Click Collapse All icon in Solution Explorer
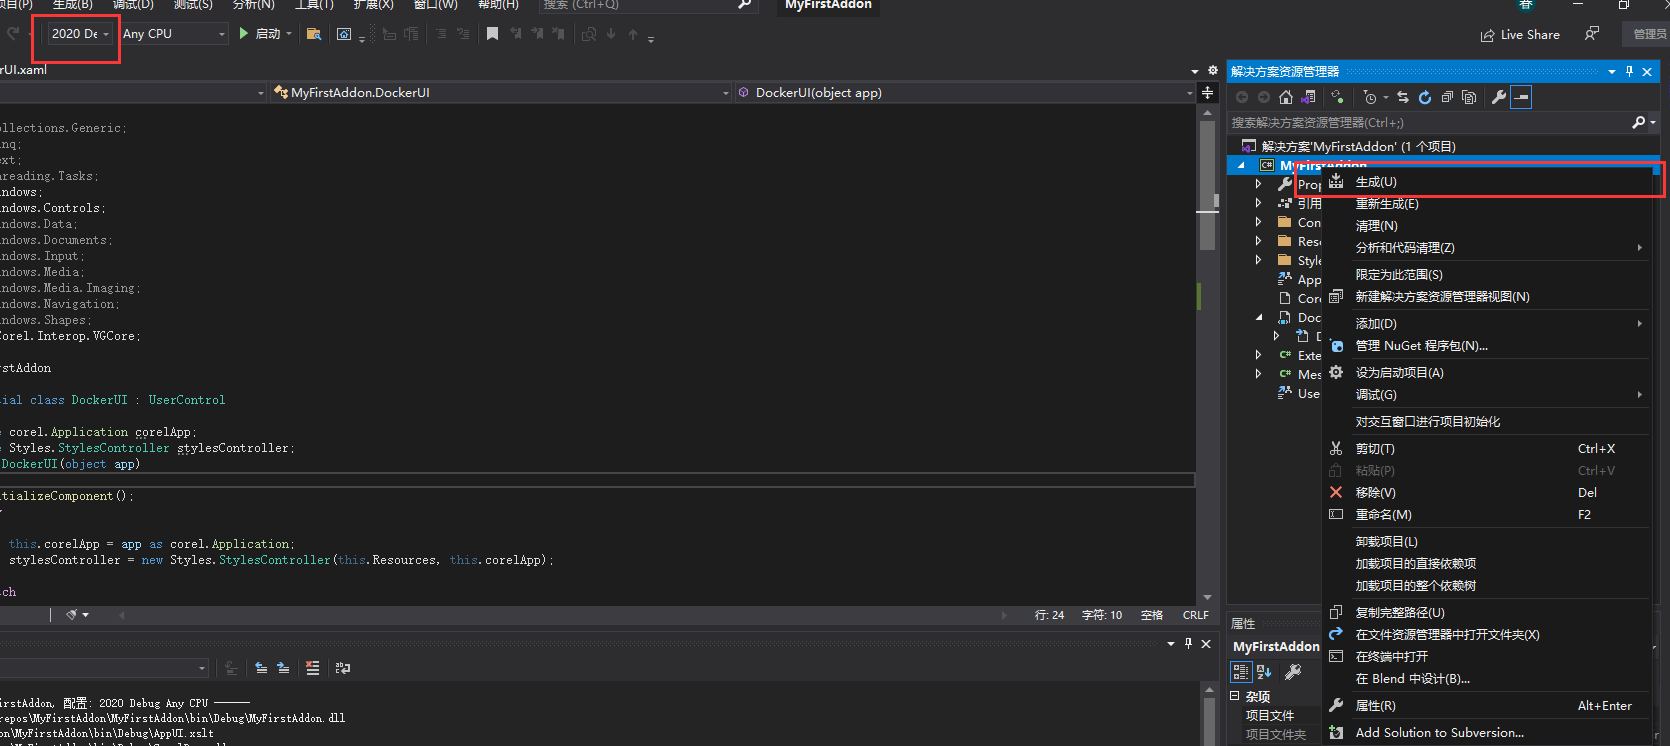The image size is (1670, 746). coord(1447,97)
